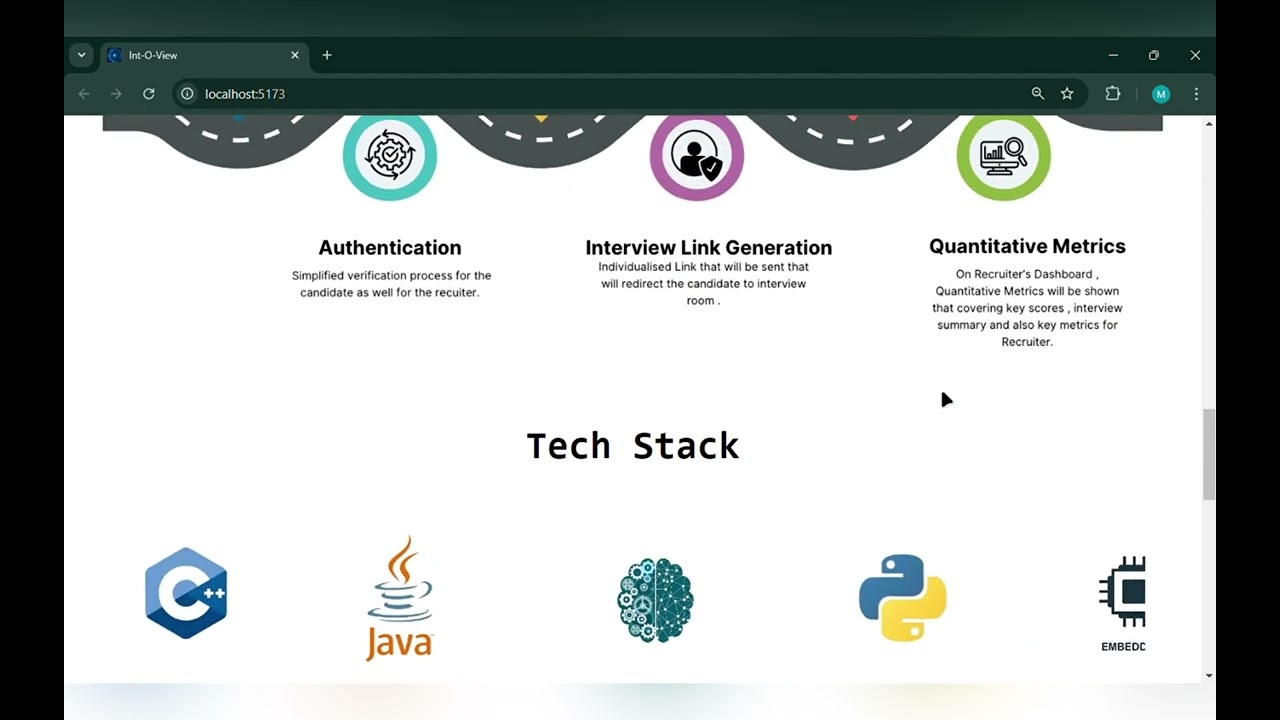1280x720 pixels.
Task: Click the "On Recruiter's Dashboard" description text
Action: pos(1027,308)
